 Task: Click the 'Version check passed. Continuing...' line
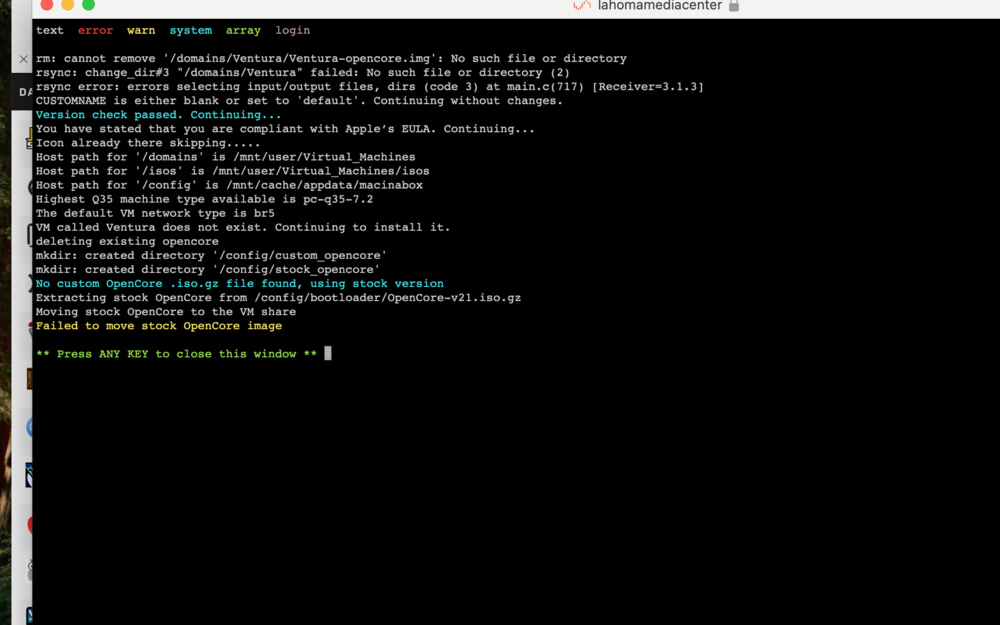tap(159, 115)
